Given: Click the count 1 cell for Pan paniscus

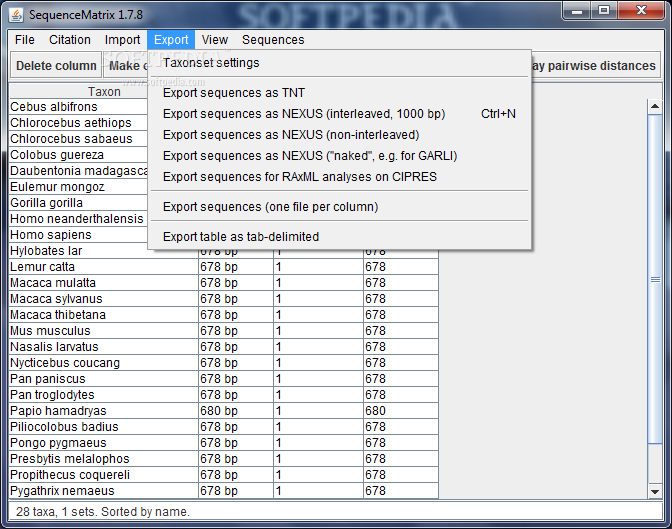Looking at the screenshot, I should [x=318, y=379].
